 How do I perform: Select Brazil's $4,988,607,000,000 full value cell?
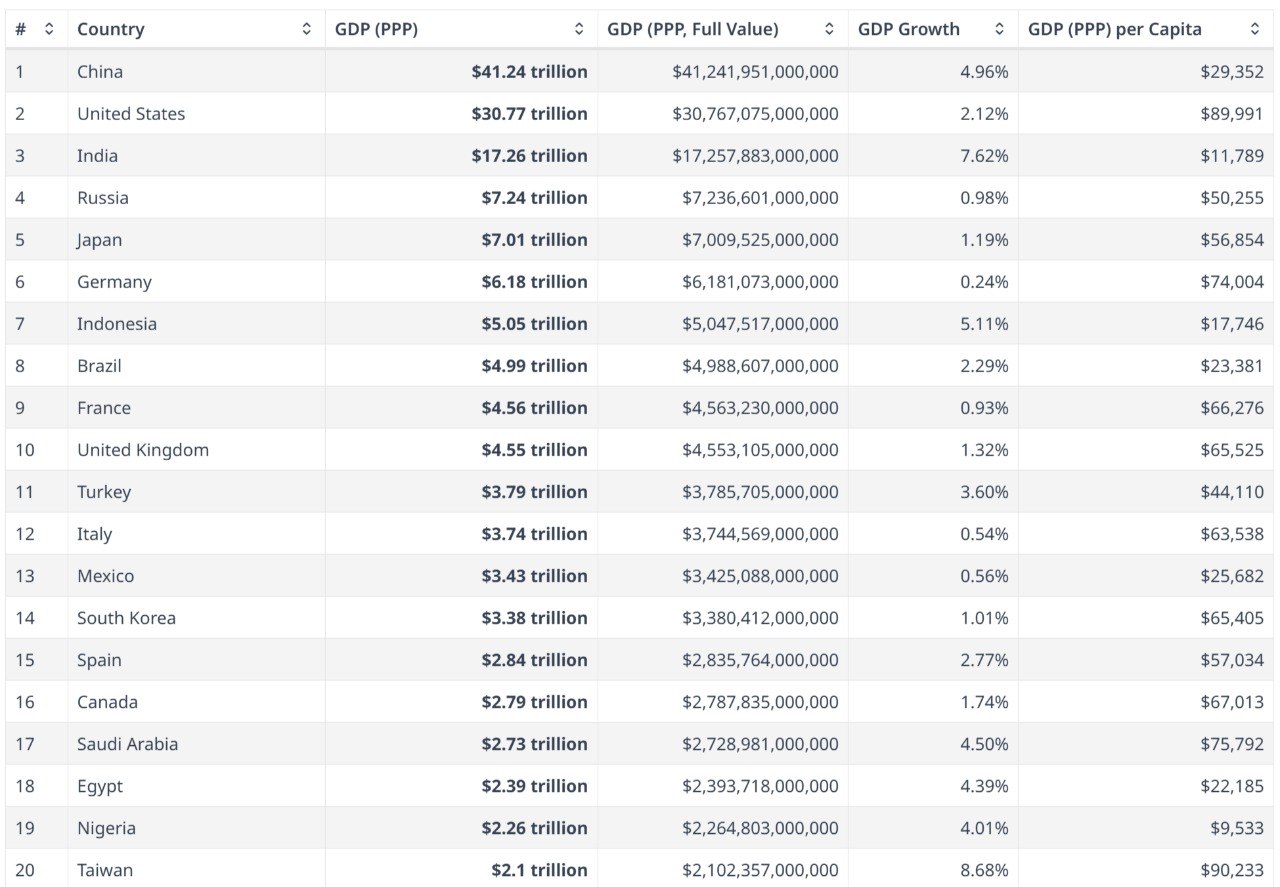click(755, 366)
